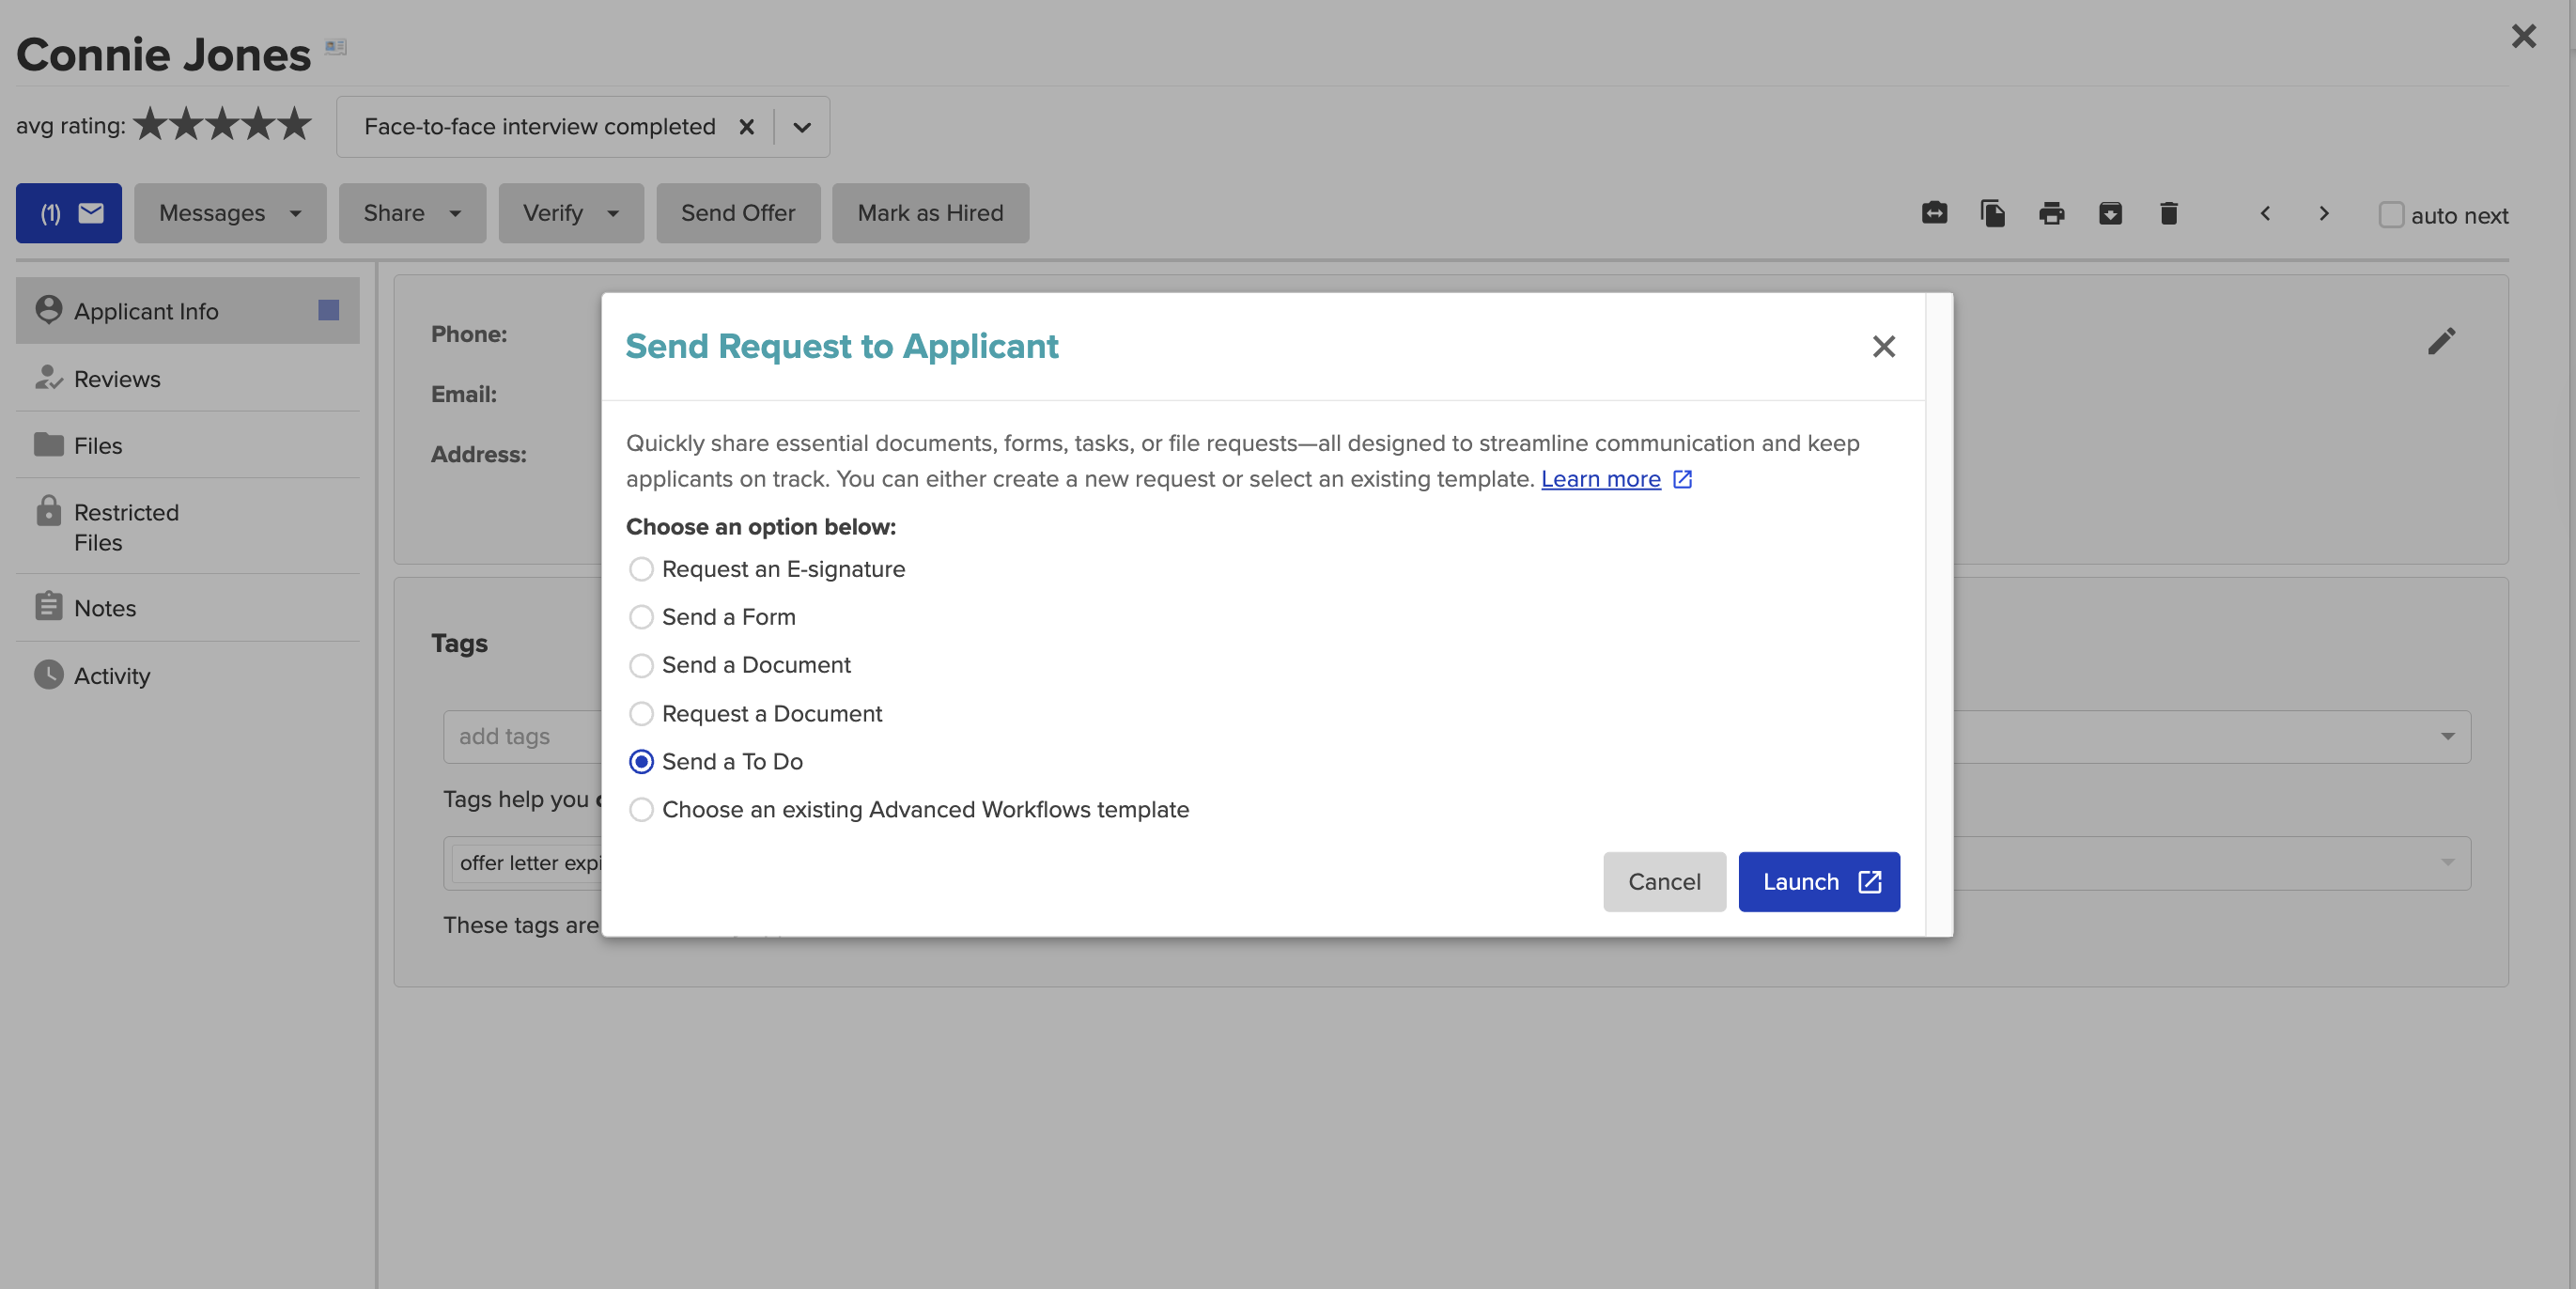Image resolution: width=2576 pixels, height=1289 pixels.
Task: Go to previous applicant arrow
Action: 2265,213
